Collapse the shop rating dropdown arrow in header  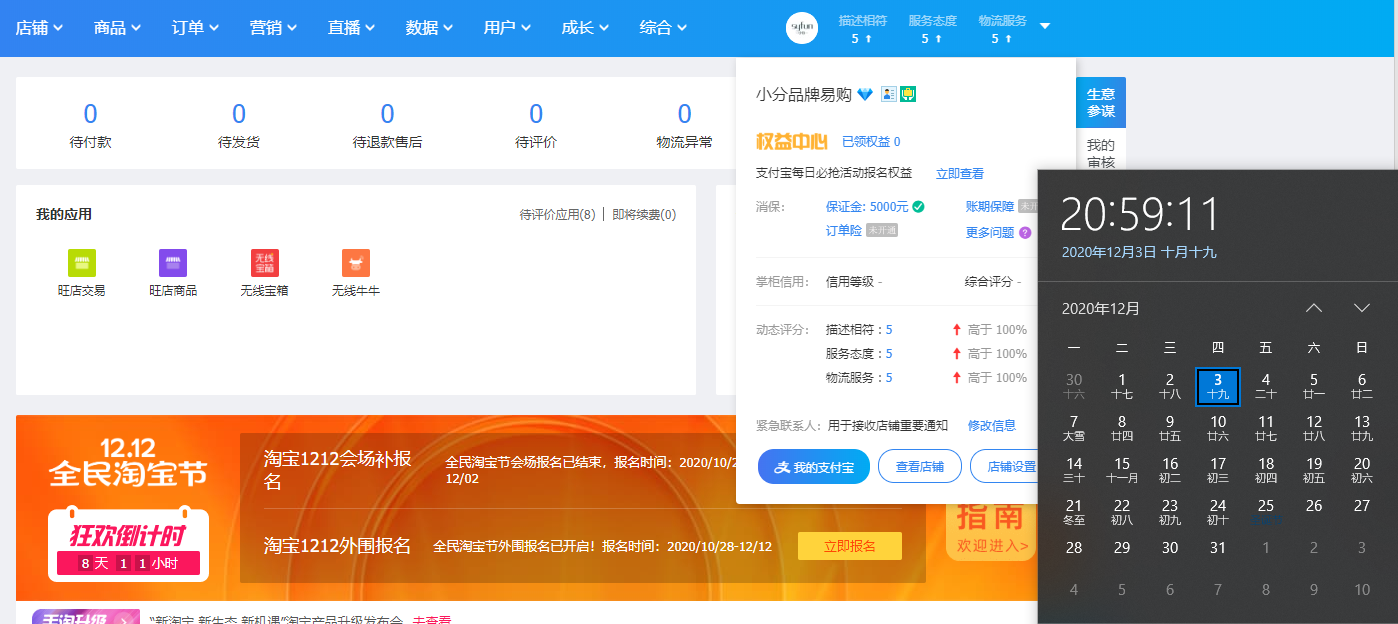1045,26
